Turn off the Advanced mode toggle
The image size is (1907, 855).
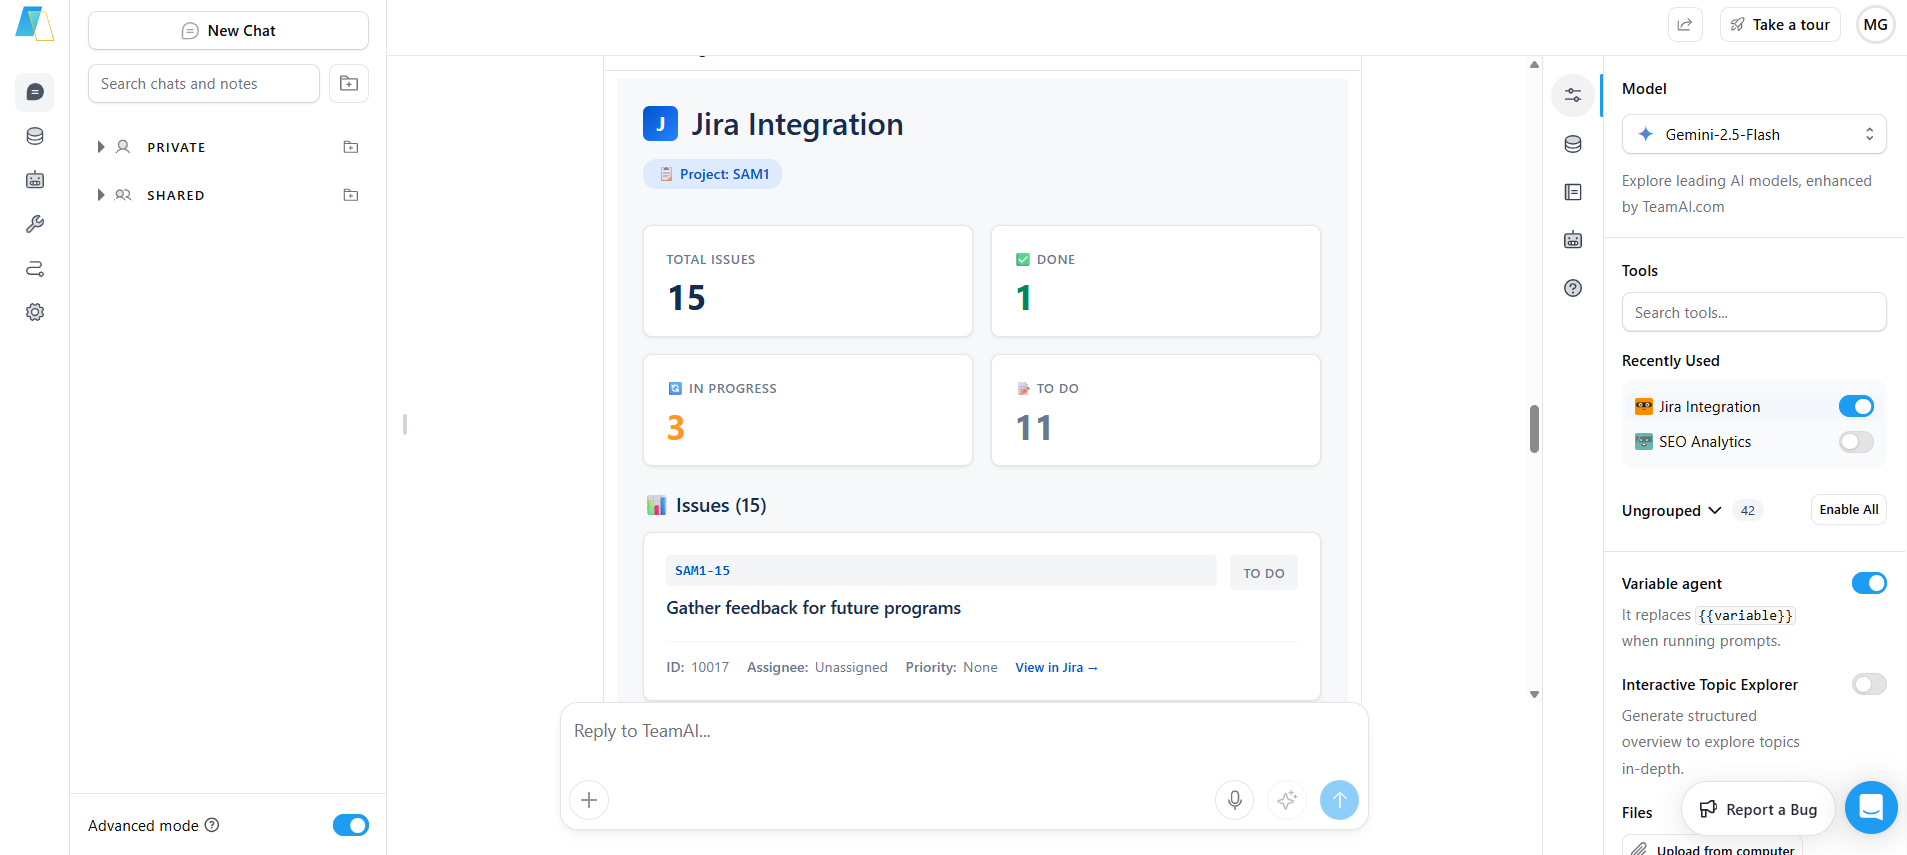click(351, 825)
